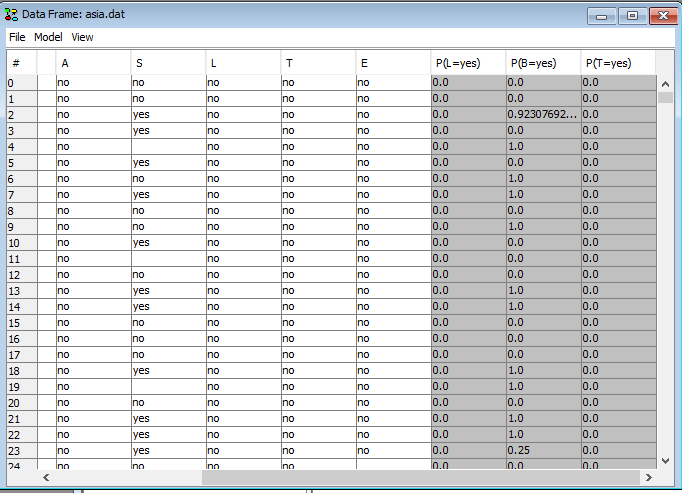Open the File menu
682x493 pixels.
17,37
